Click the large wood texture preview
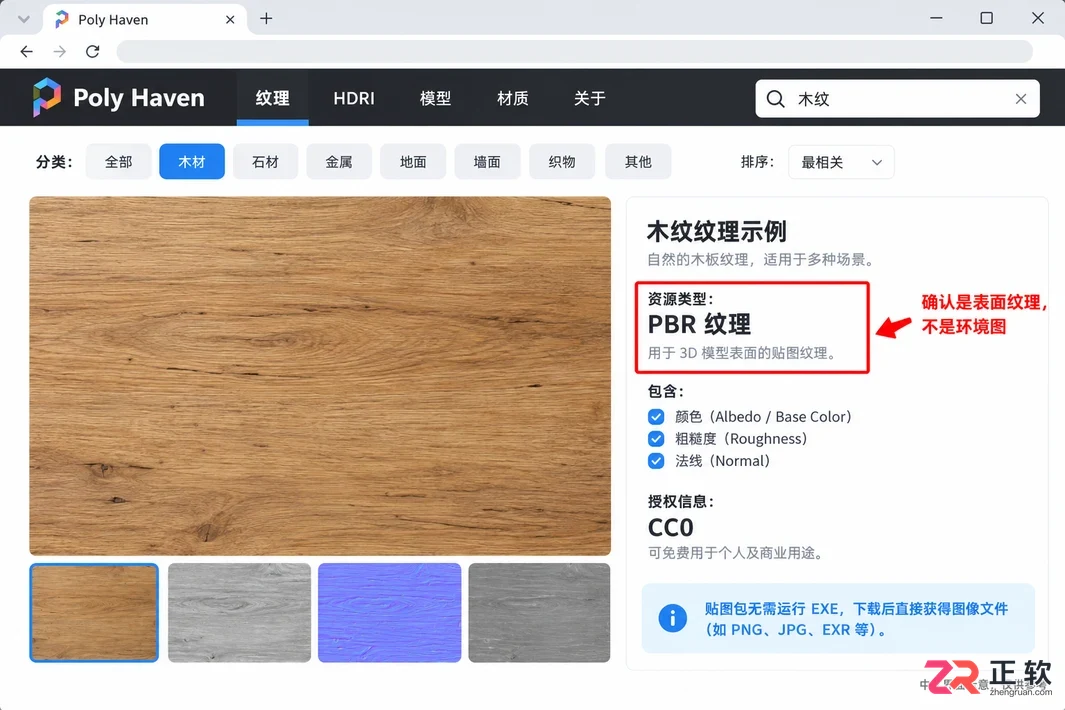The image size is (1065, 710). pos(320,376)
